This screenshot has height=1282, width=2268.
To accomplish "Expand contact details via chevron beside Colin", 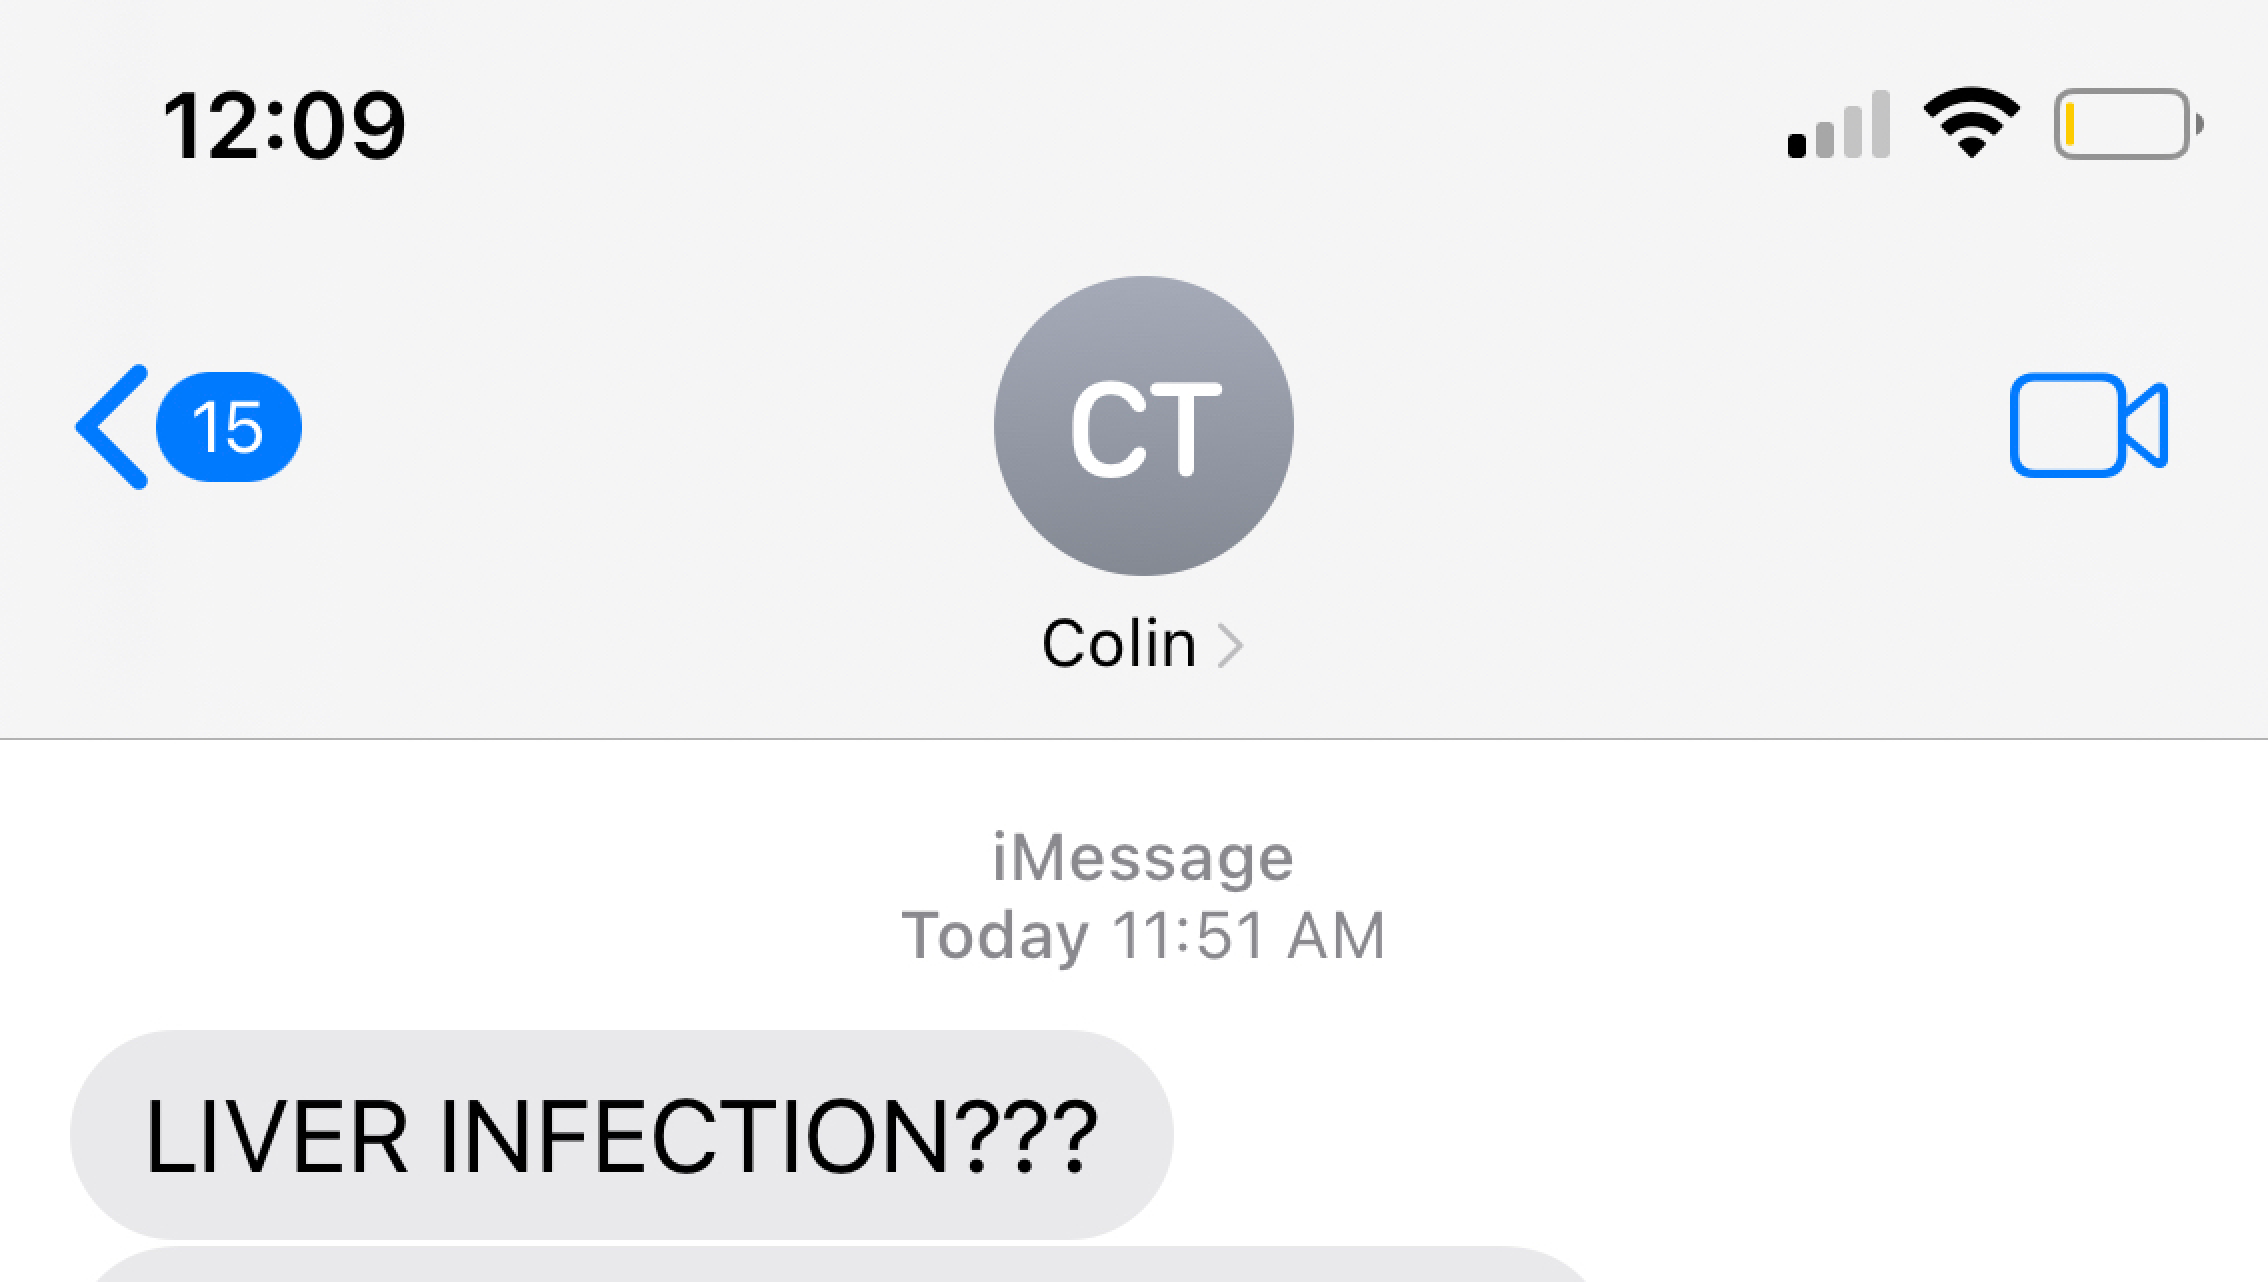I will [1230, 645].
